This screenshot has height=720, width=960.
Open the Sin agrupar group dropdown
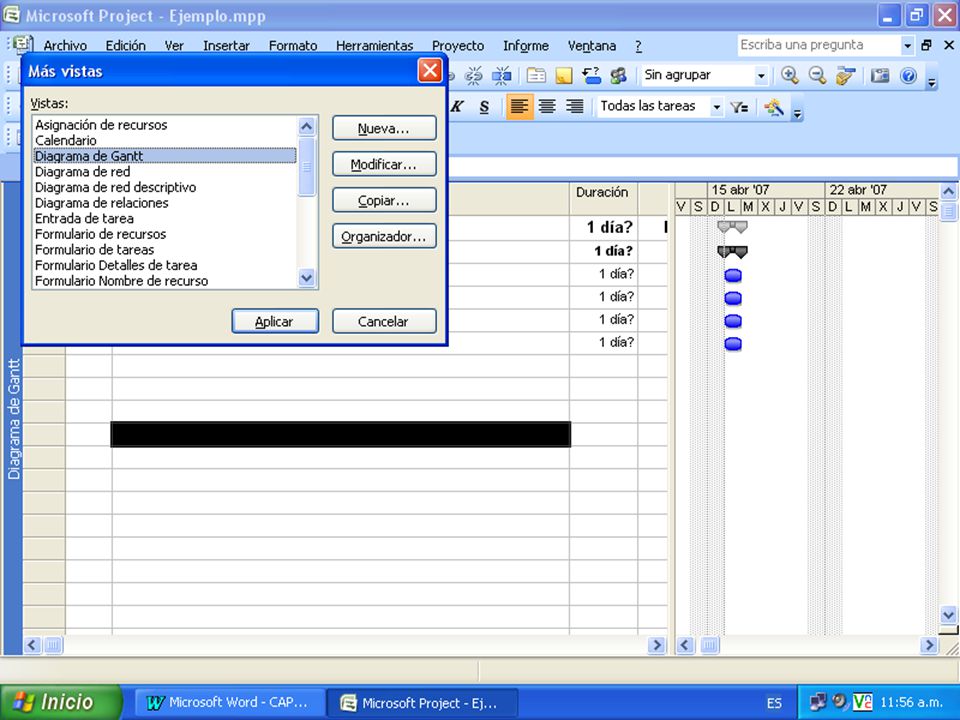(760, 76)
